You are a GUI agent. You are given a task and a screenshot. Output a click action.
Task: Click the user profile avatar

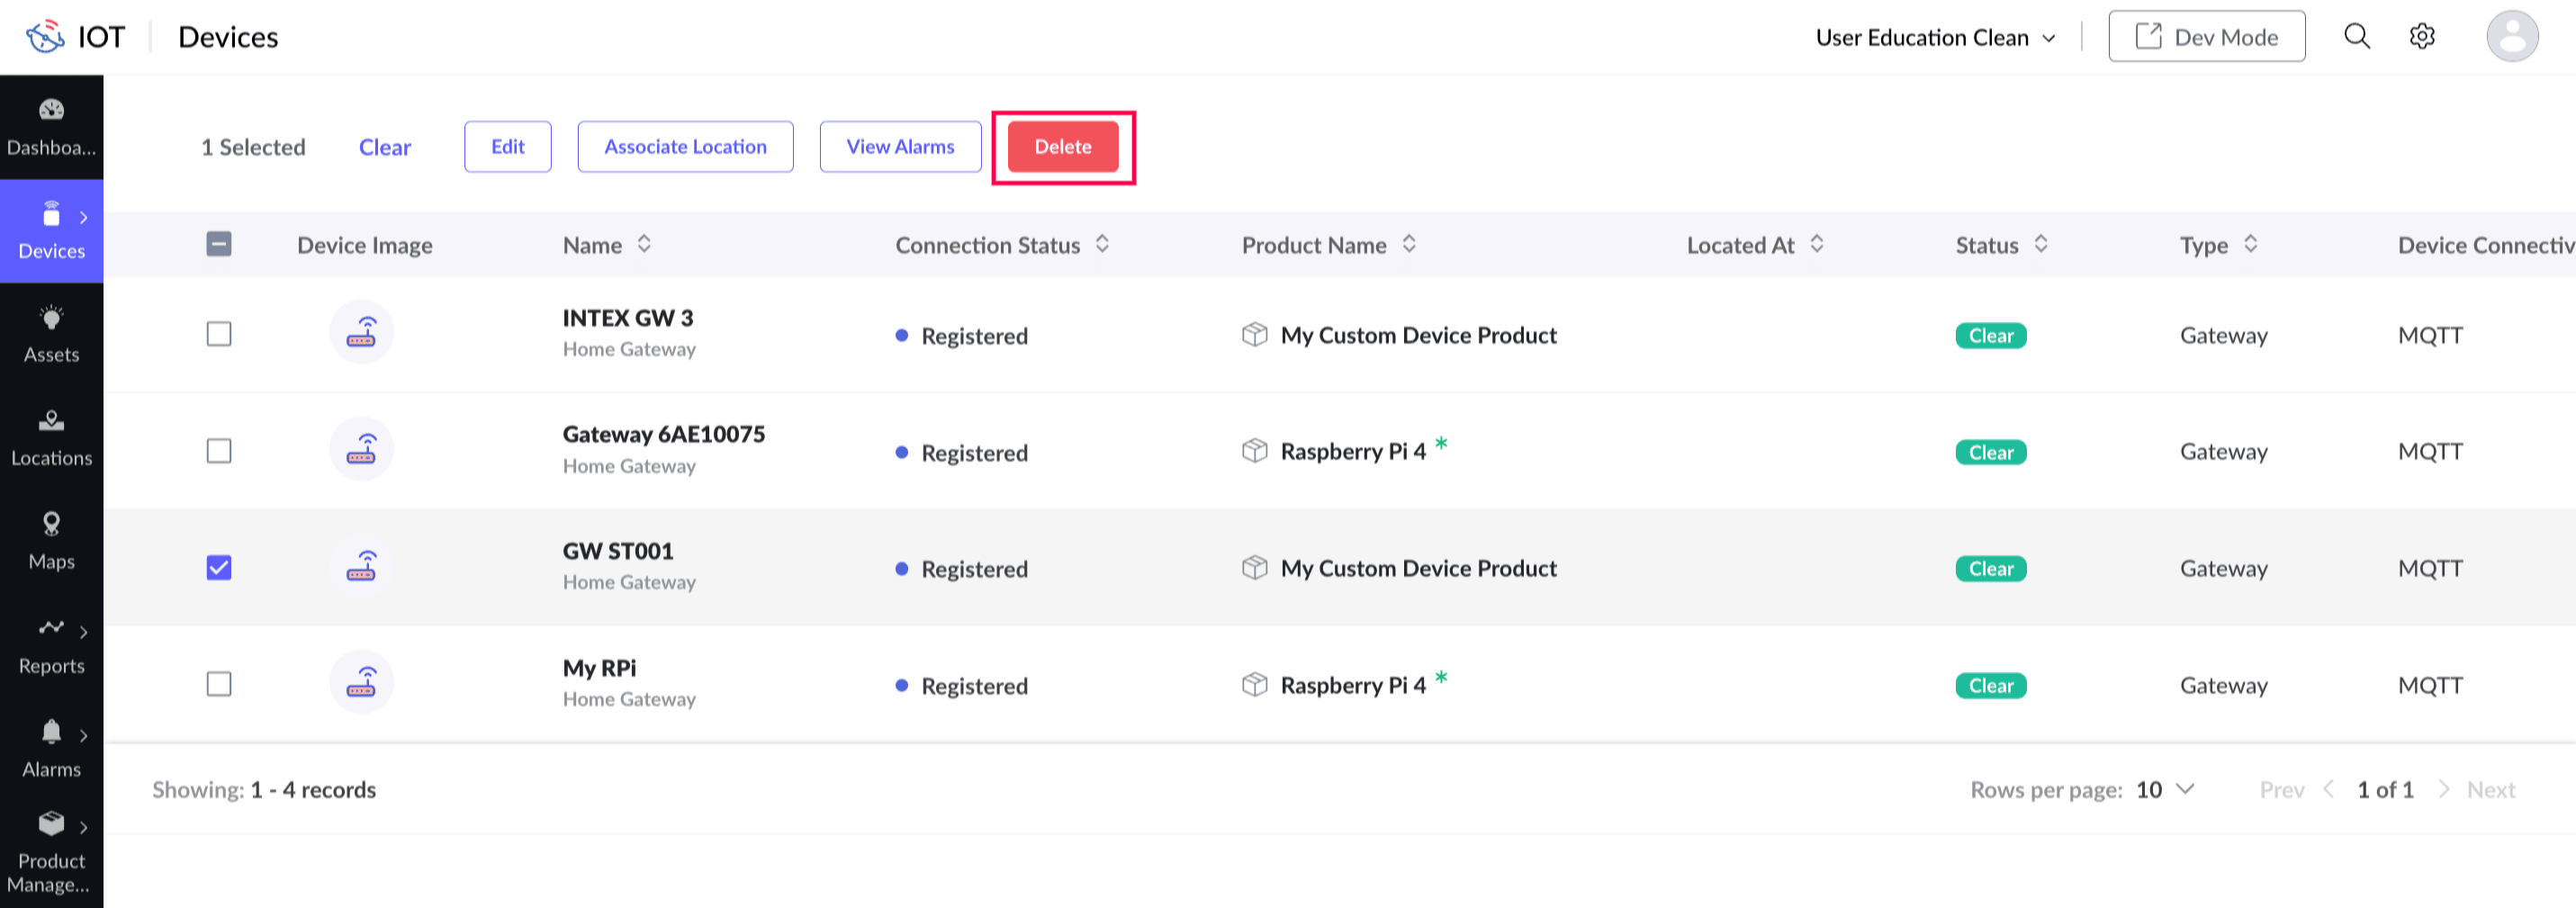click(x=2511, y=37)
